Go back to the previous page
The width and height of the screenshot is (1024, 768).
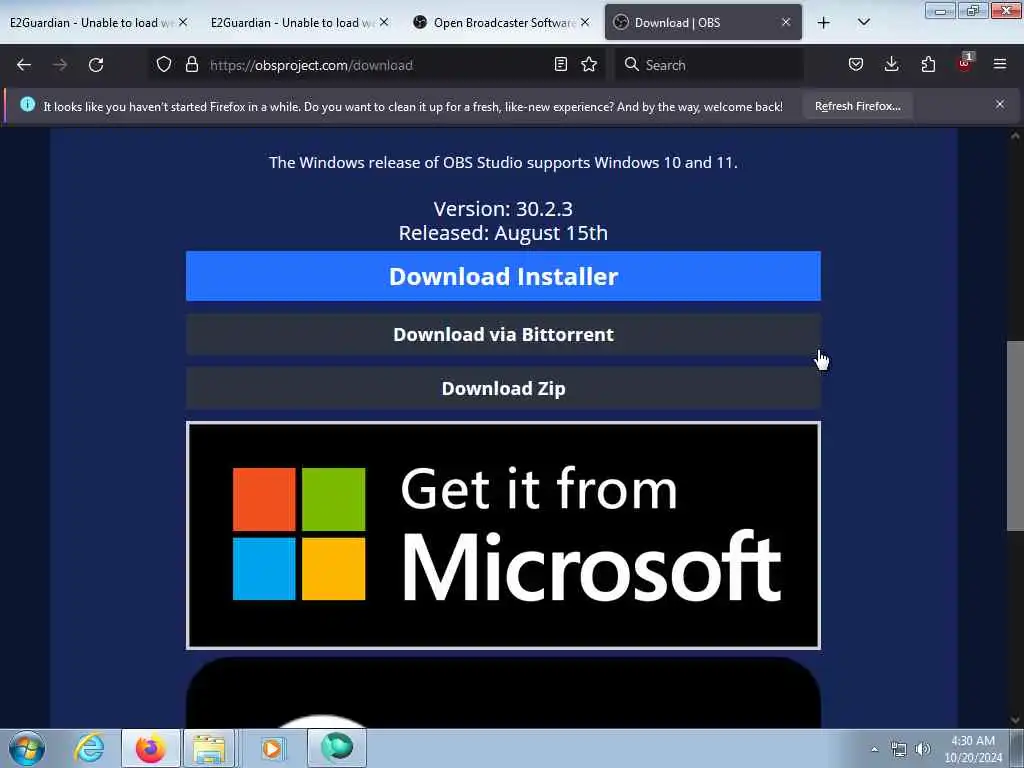point(24,65)
